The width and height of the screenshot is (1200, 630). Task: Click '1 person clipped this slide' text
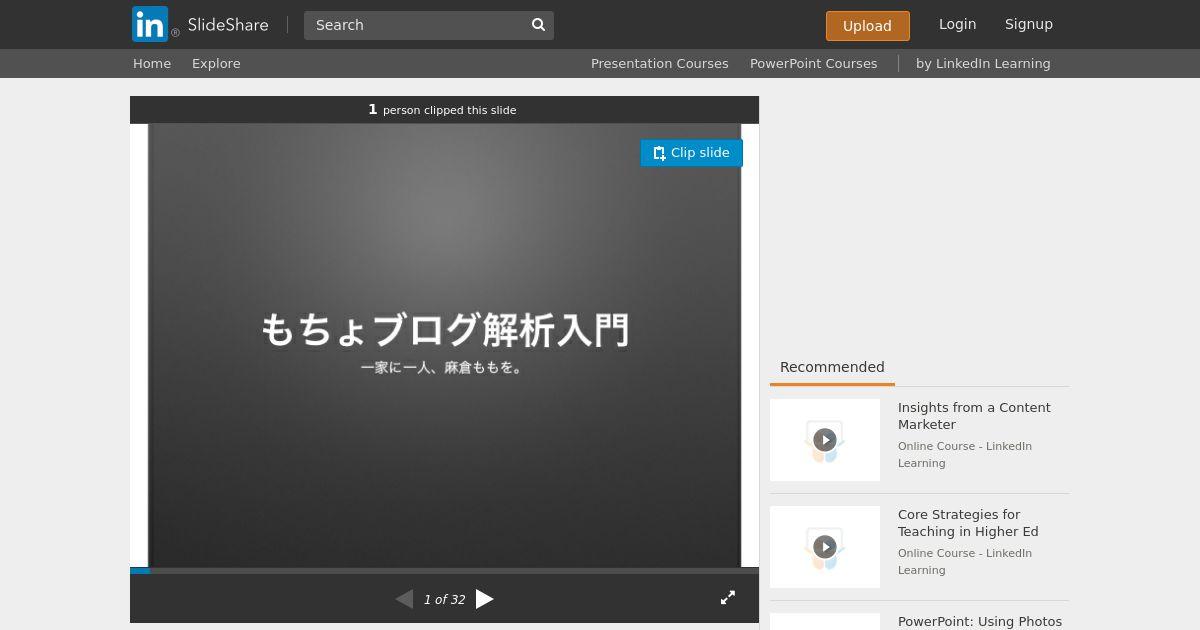coord(443,110)
